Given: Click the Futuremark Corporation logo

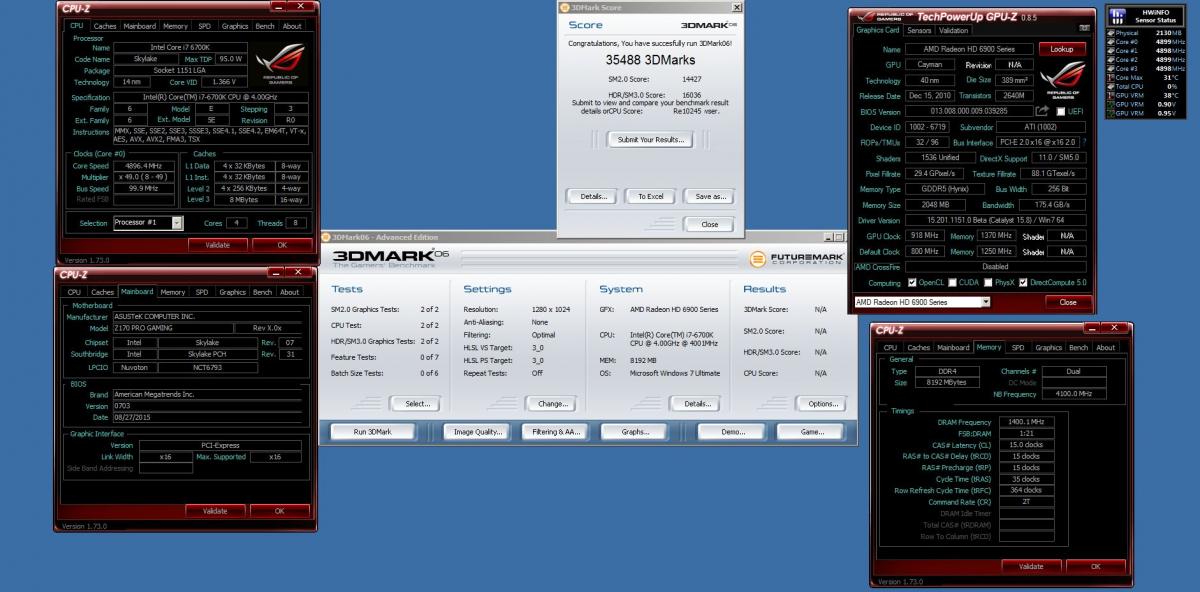Looking at the screenshot, I should point(796,259).
